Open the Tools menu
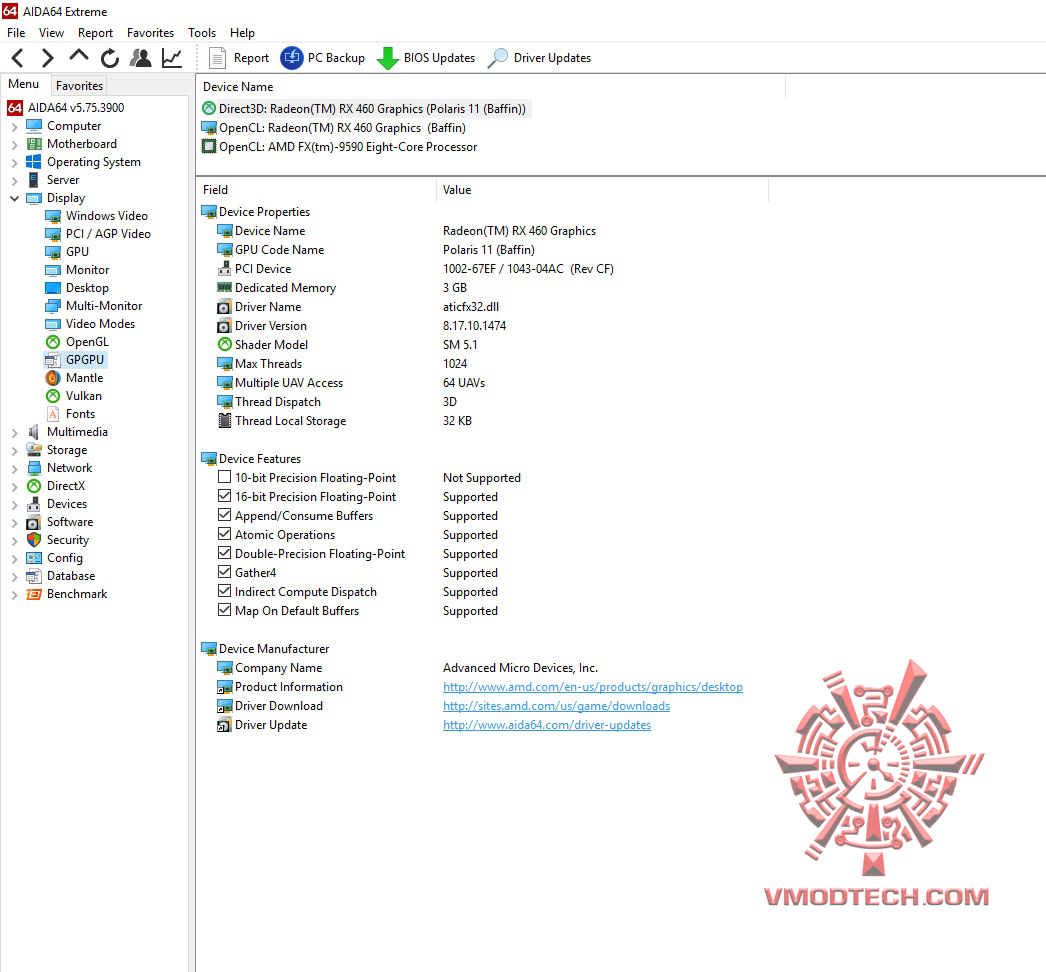 tap(201, 33)
